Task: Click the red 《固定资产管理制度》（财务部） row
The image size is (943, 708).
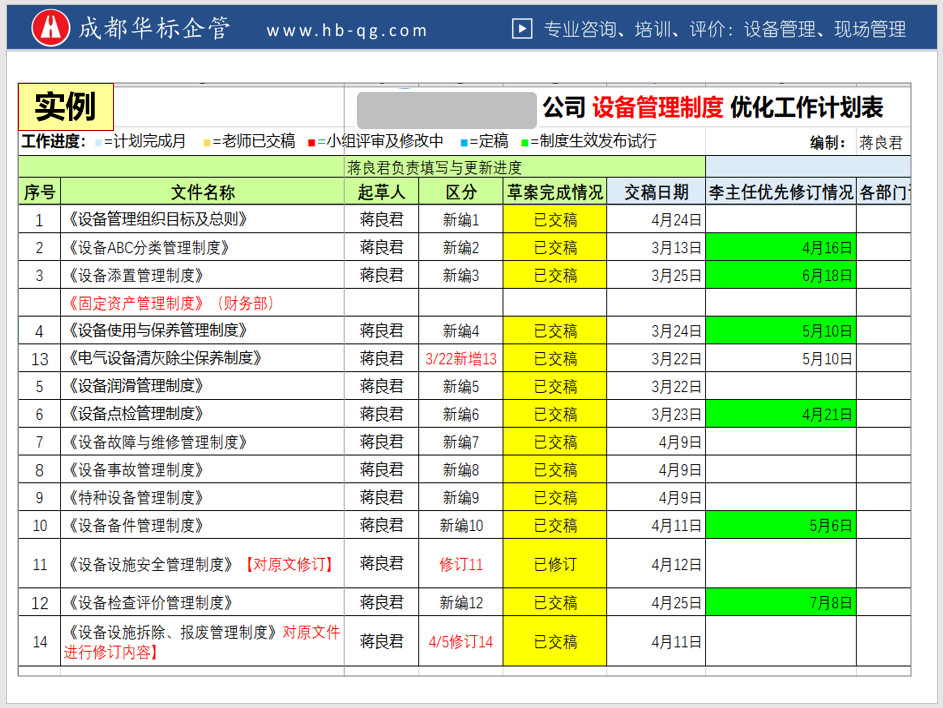Action: tap(170, 303)
